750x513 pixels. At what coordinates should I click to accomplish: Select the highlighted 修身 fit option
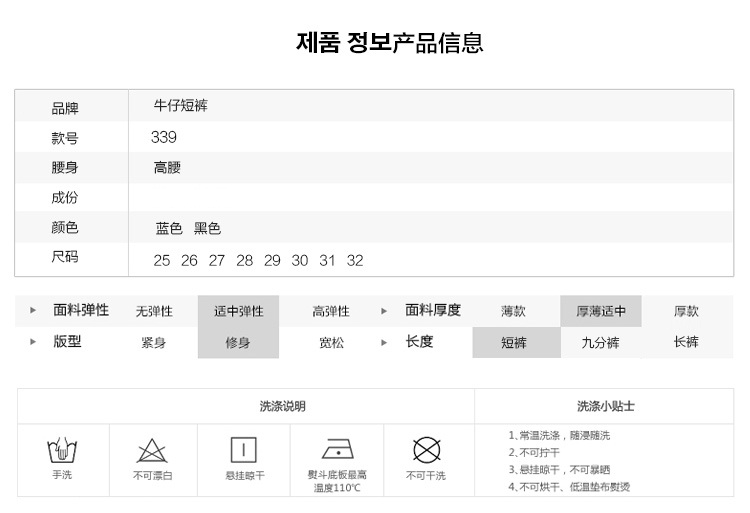click(239, 342)
